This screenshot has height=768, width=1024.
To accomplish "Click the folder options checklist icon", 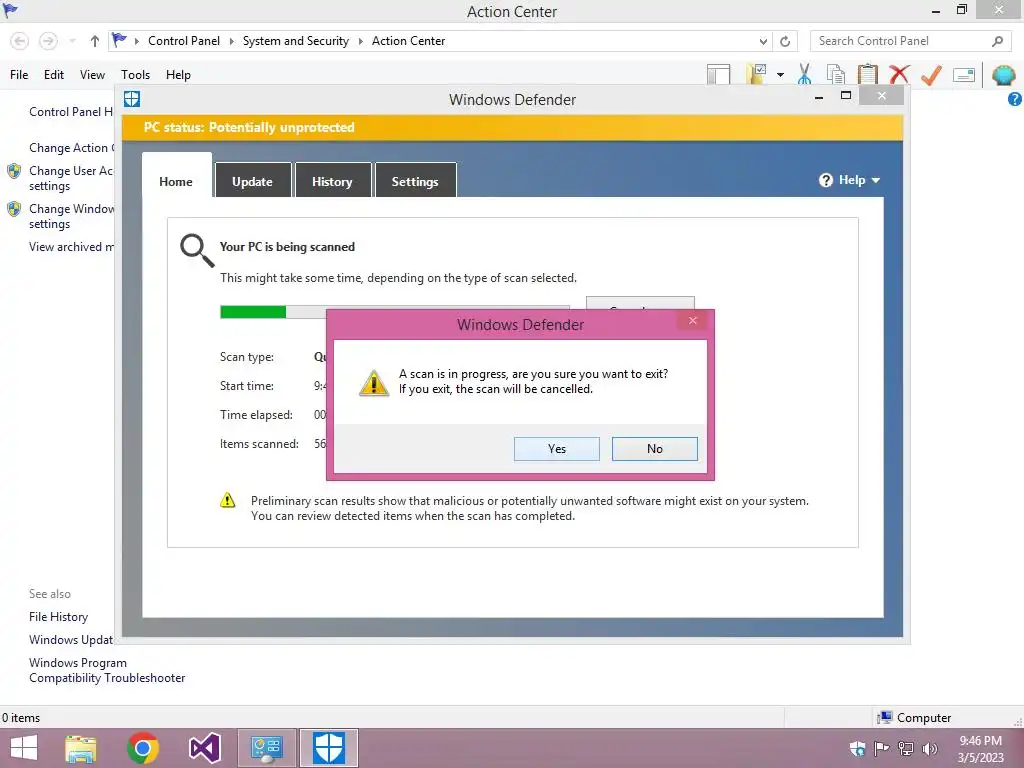I will click(x=757, y=74).
